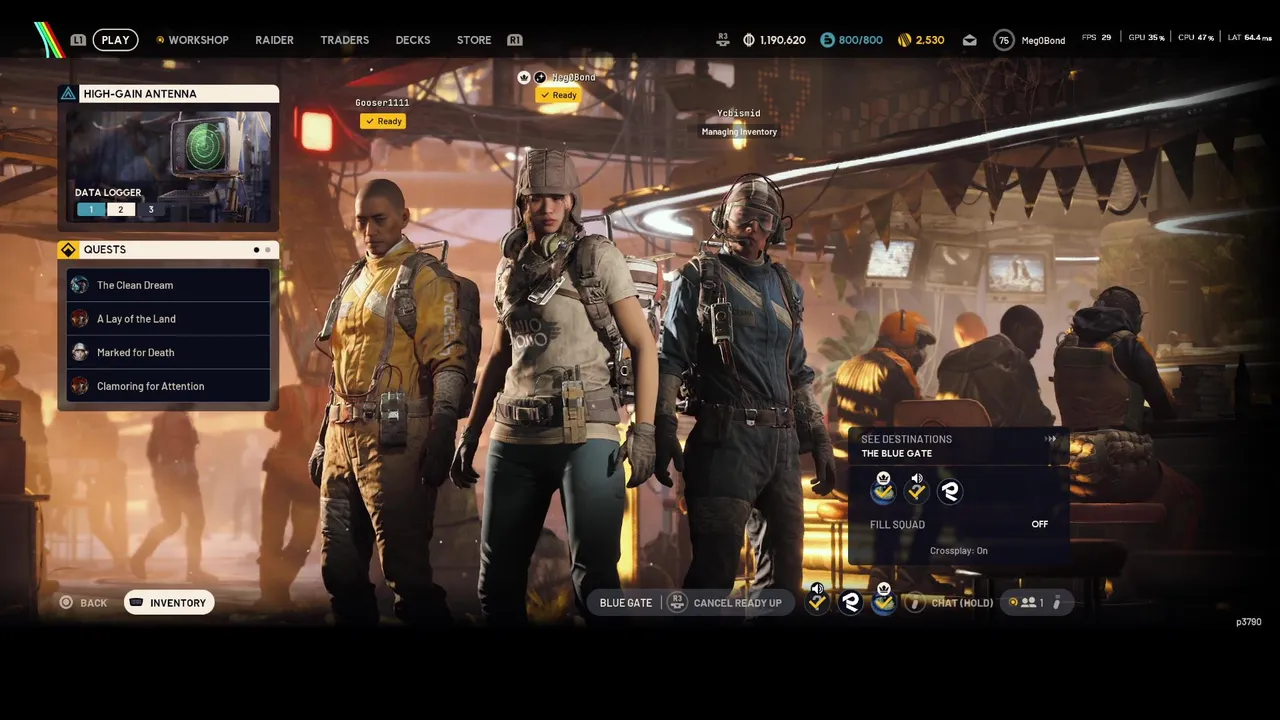Click the Back circle icon

[66, 603]
